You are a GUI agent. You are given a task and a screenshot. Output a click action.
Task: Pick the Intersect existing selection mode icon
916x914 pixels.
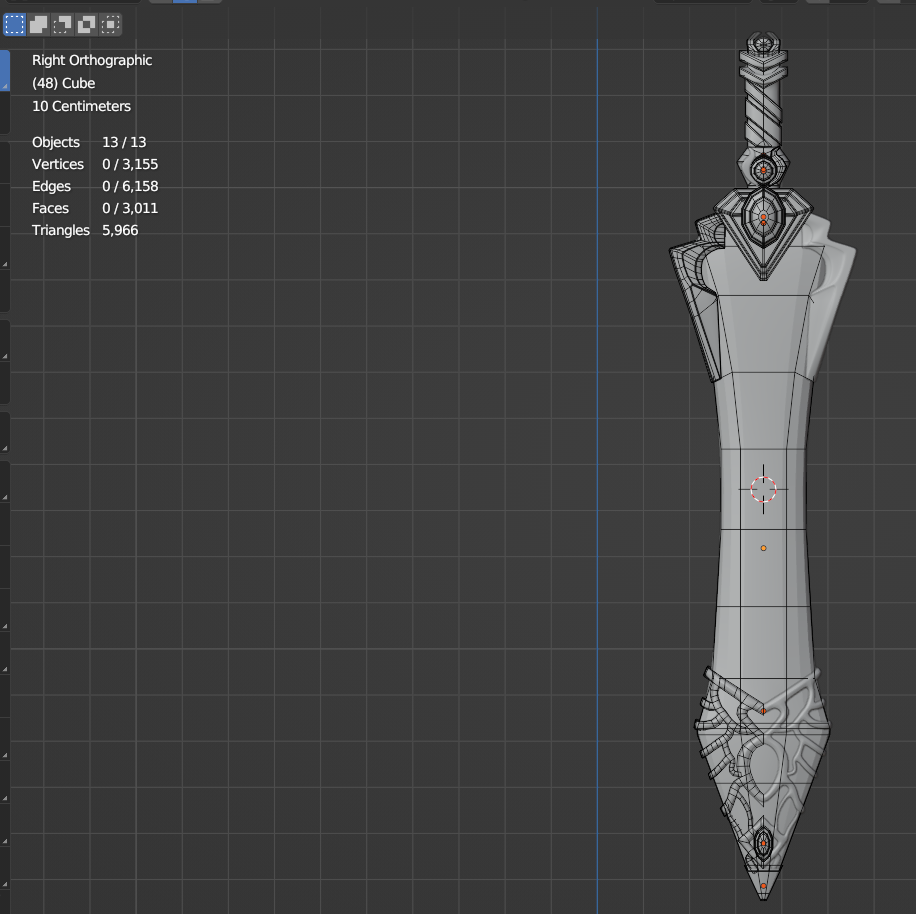(110, 25)
